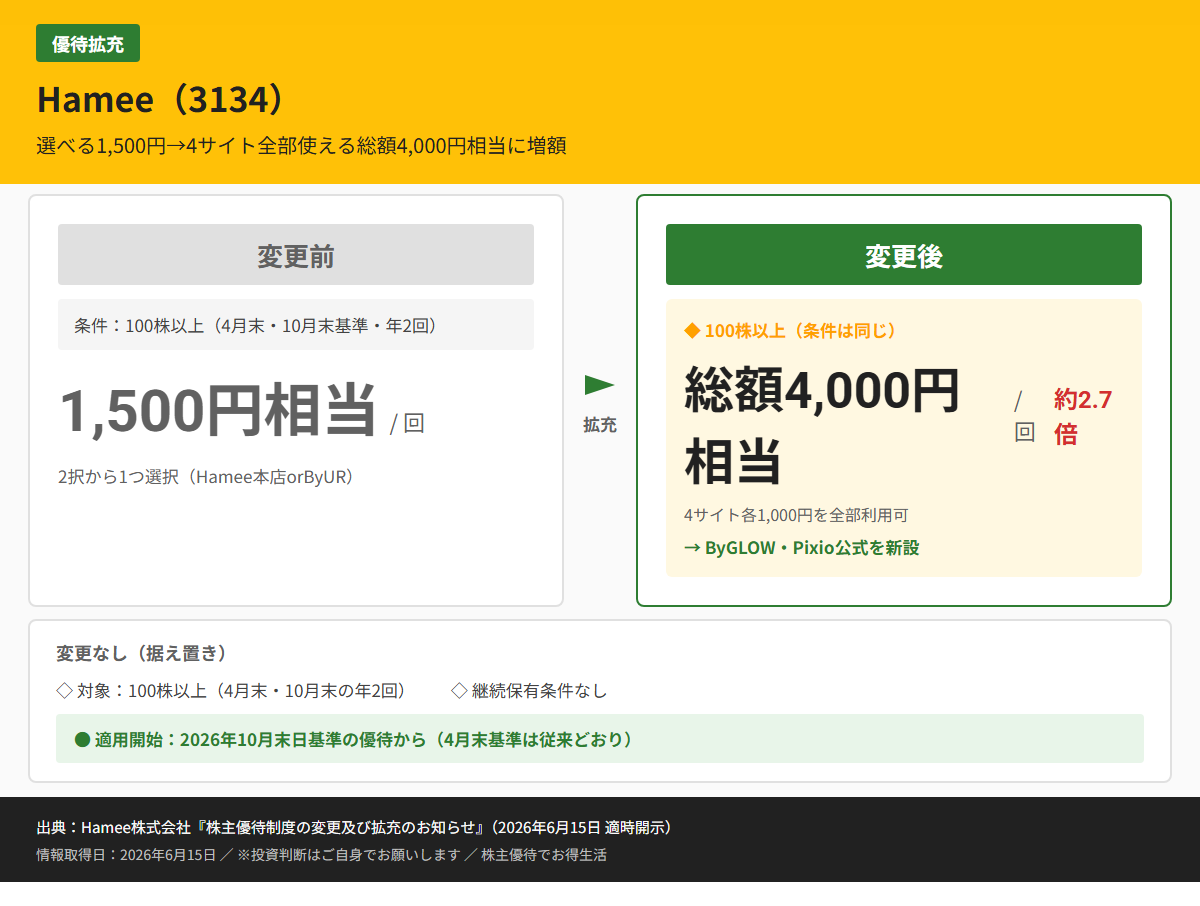Click the red diamond before 対象
Image resolution: width=1200 pixels, height=906 pixels.
pos(64,690)
